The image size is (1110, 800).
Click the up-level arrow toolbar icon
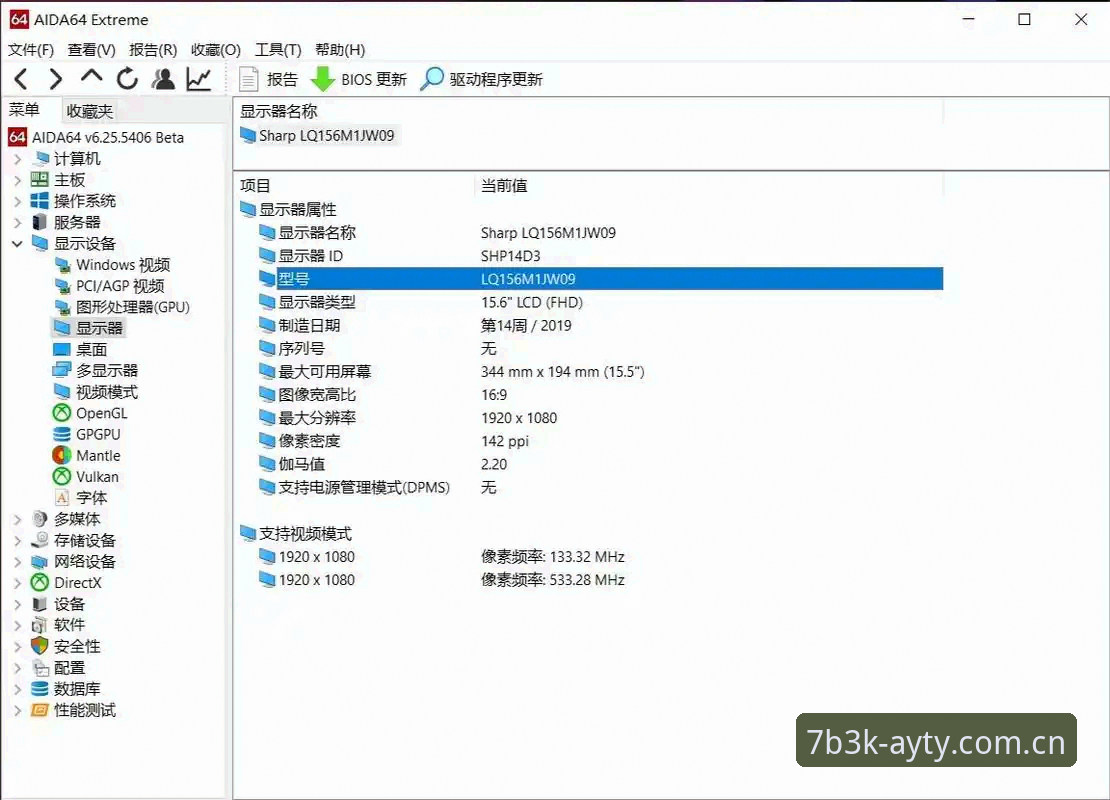91,77
